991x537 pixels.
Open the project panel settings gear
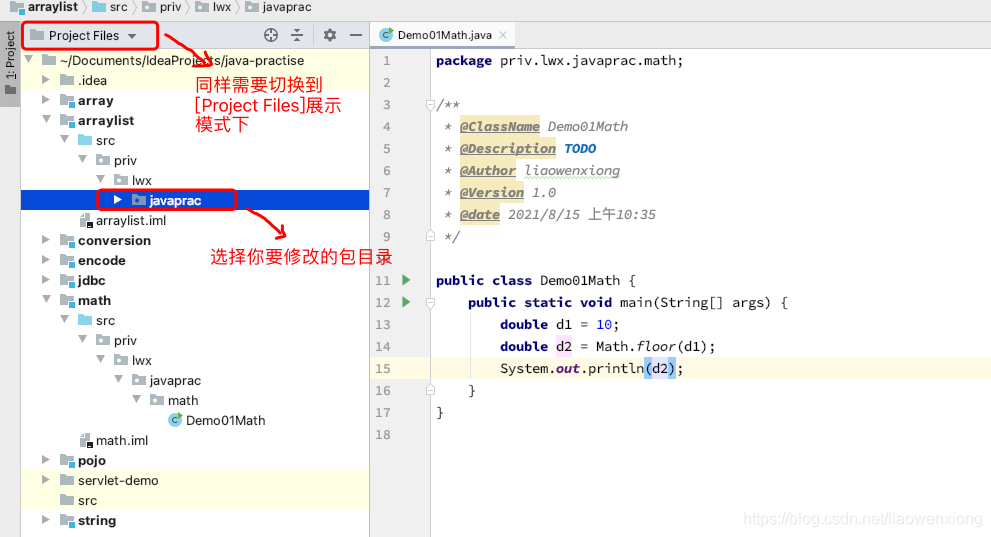(x=329, y=35)
